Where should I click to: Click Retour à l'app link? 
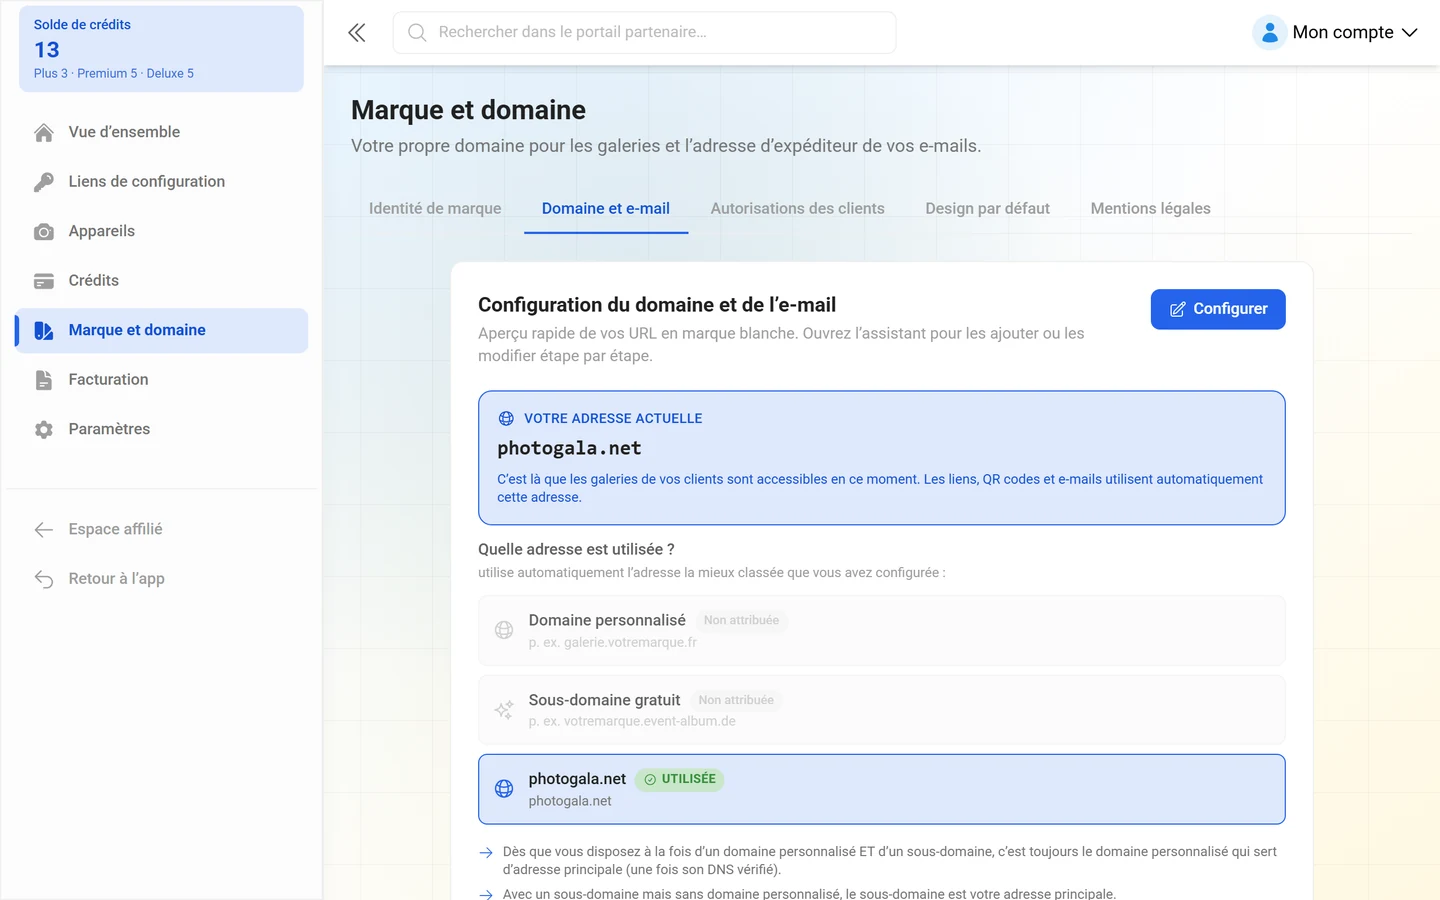point(162,579)
